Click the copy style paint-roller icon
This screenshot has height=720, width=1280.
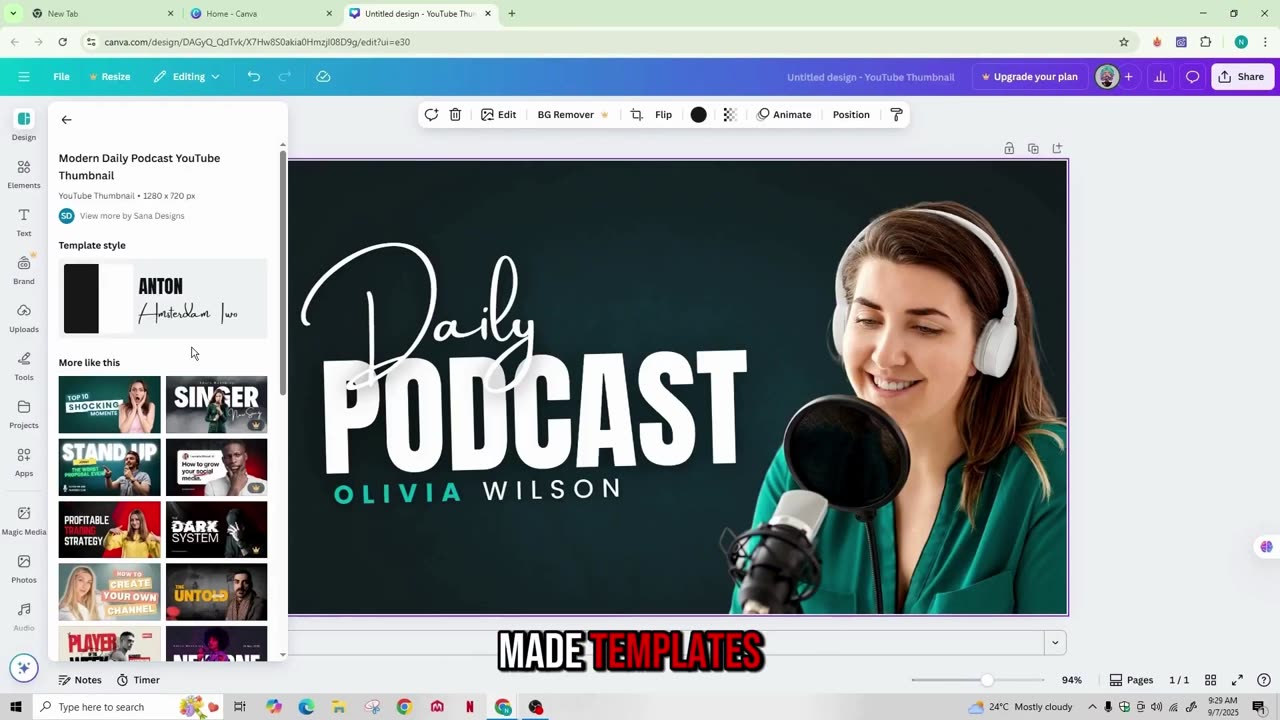pos(896,115)
